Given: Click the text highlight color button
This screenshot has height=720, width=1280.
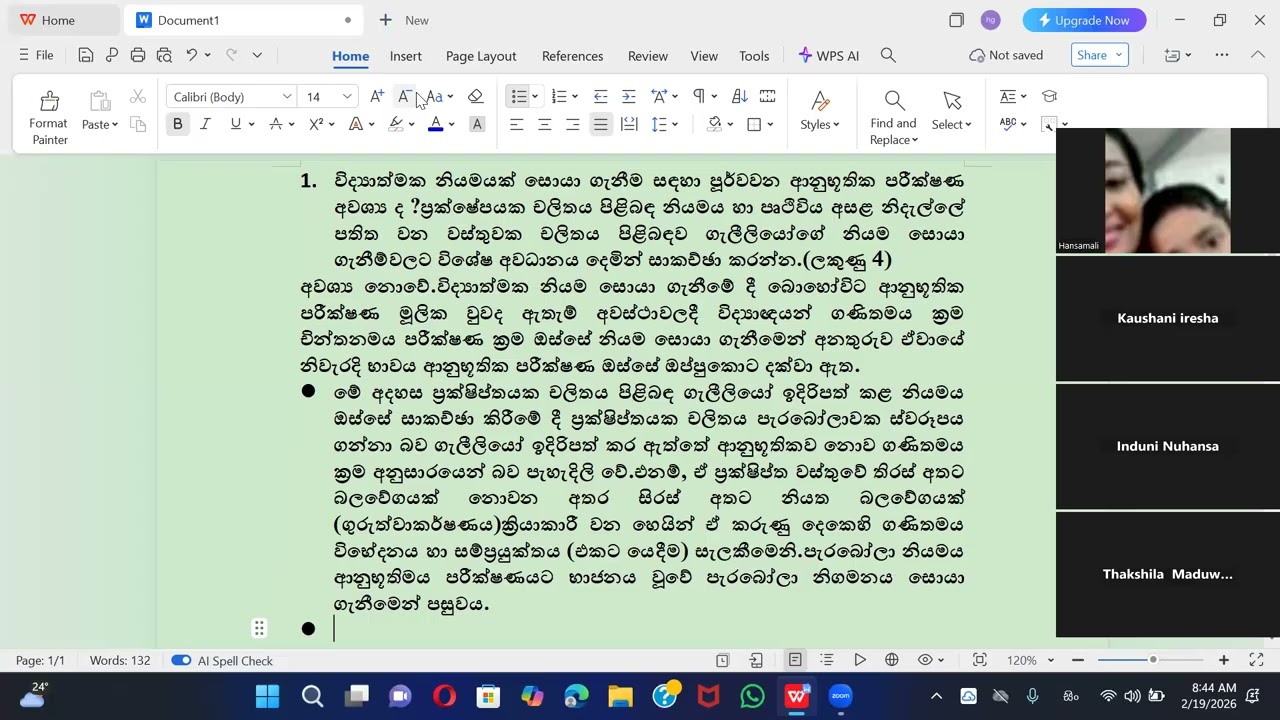Looking at the screenshot, I should (396, 124).
